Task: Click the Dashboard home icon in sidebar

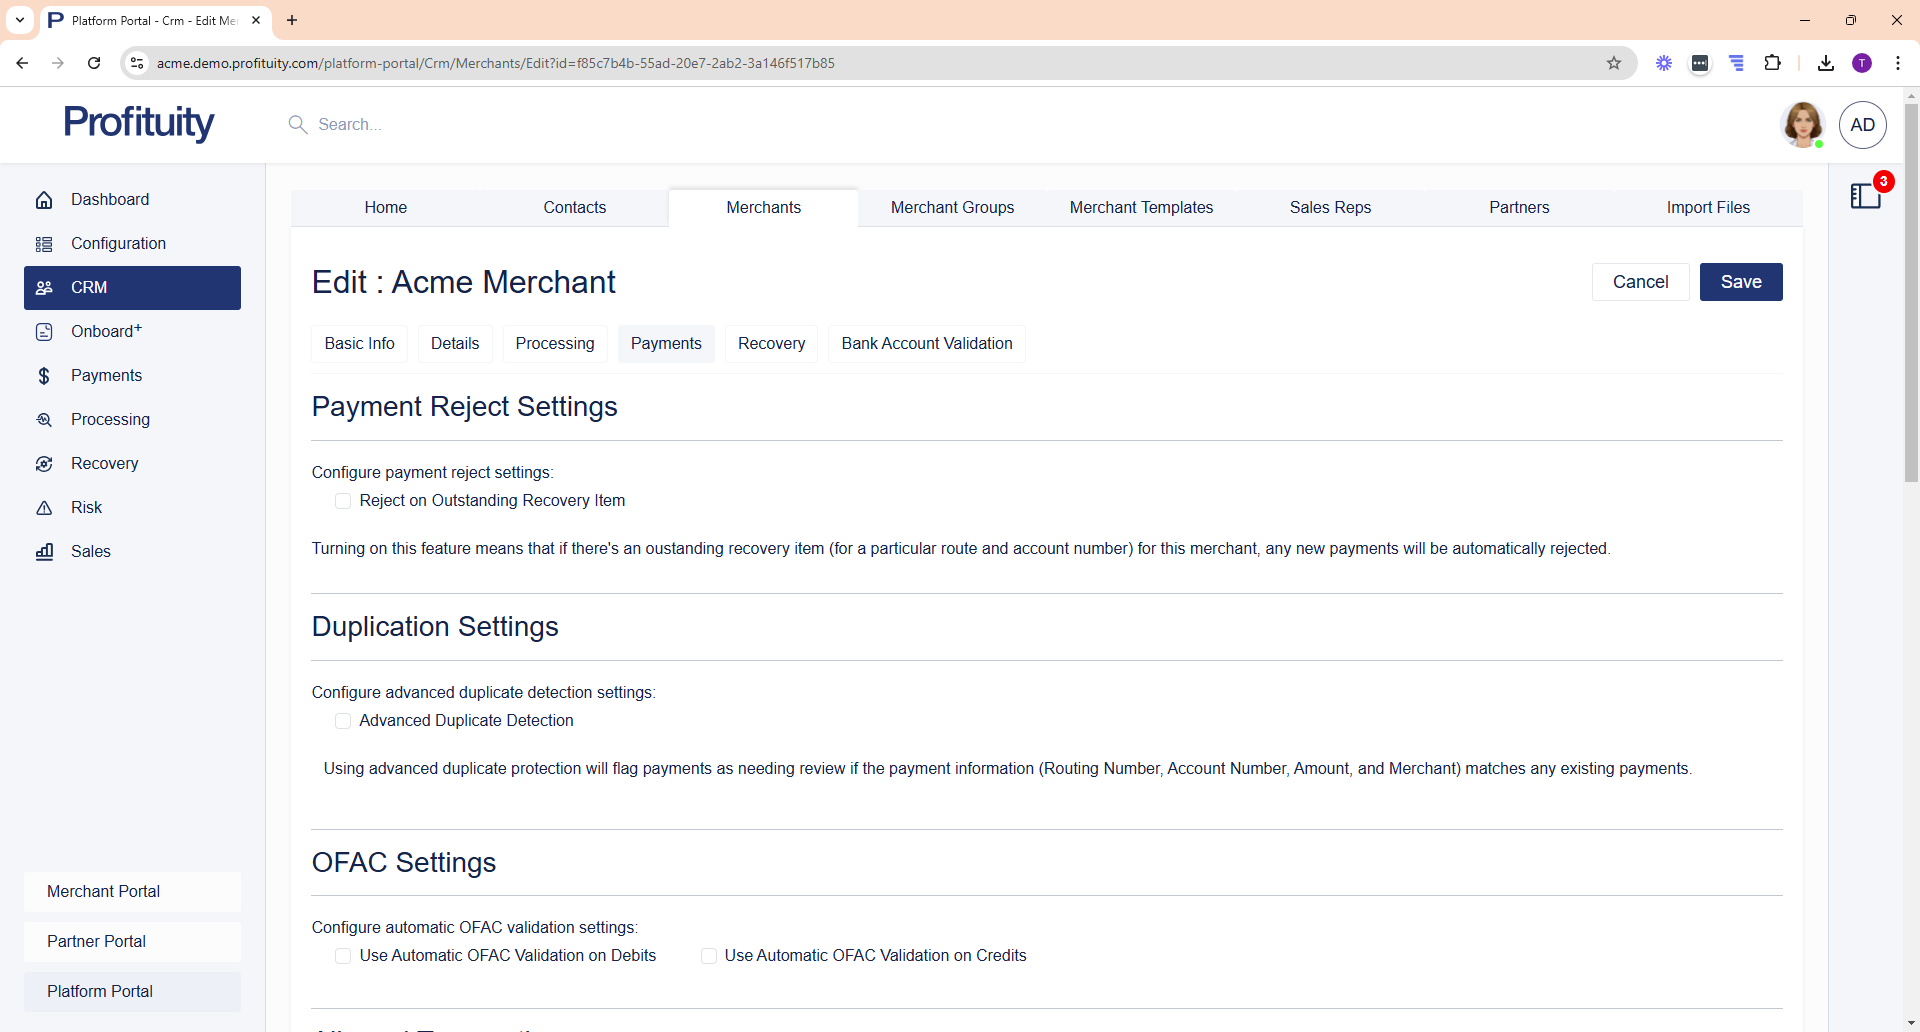Action: (x=44, y=200)
